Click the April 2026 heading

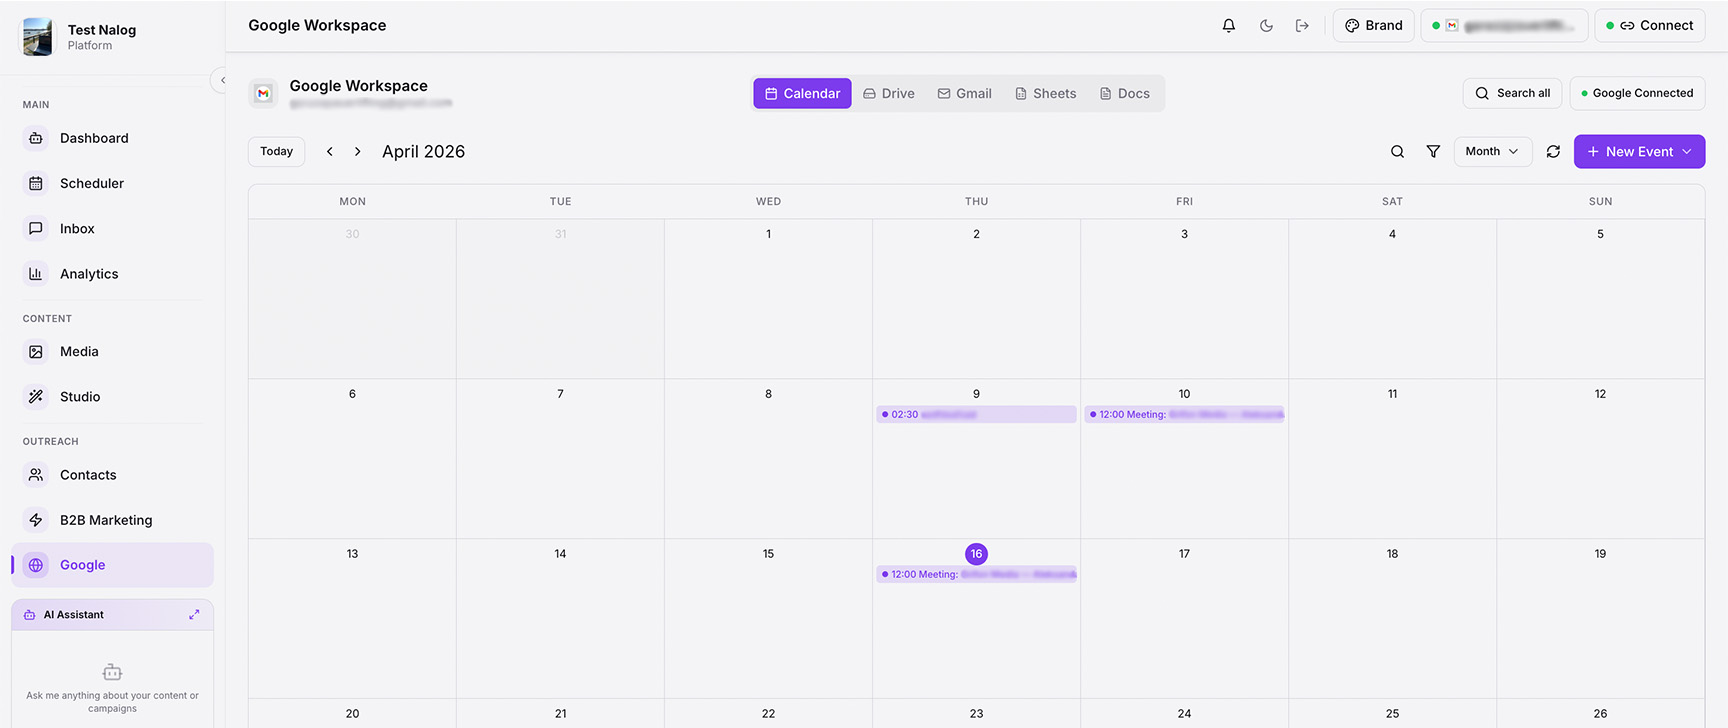point(423,152)
